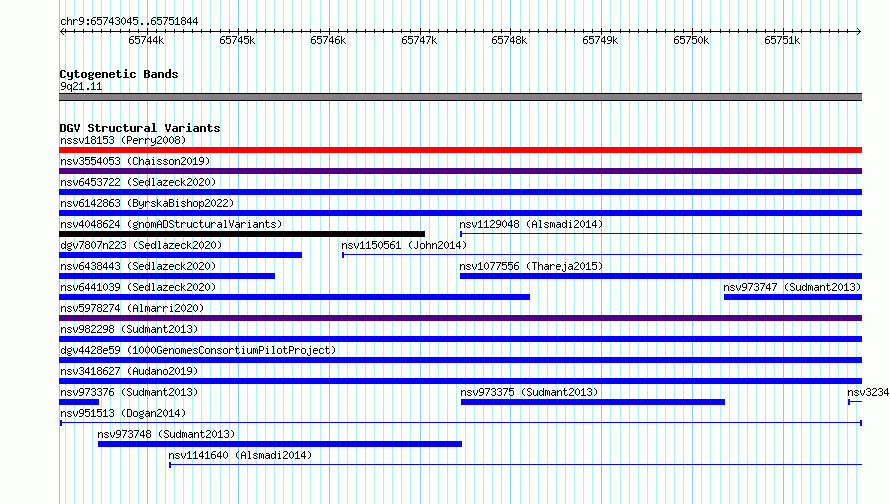
Task: Click the blue nsv1077556 variant bar
Action: pyautogui.click(x=661, y=276)
